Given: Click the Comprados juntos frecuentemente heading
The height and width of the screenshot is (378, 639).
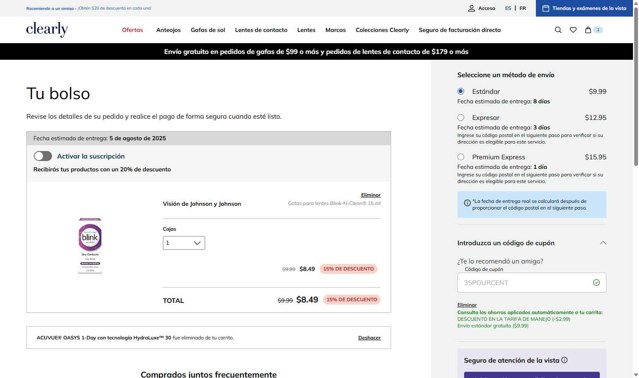Looking at the screenshot, I should pyautogui.click(x=209, y=374).
